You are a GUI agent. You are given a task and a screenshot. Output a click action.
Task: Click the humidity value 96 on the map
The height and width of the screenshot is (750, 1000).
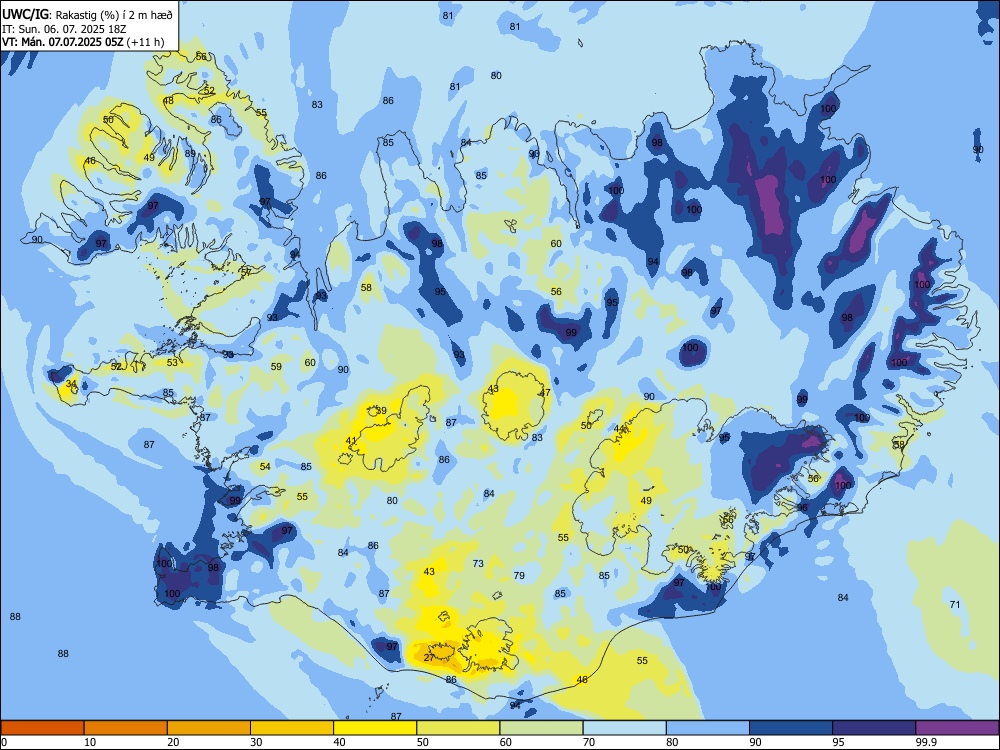[x=802, y=508]
